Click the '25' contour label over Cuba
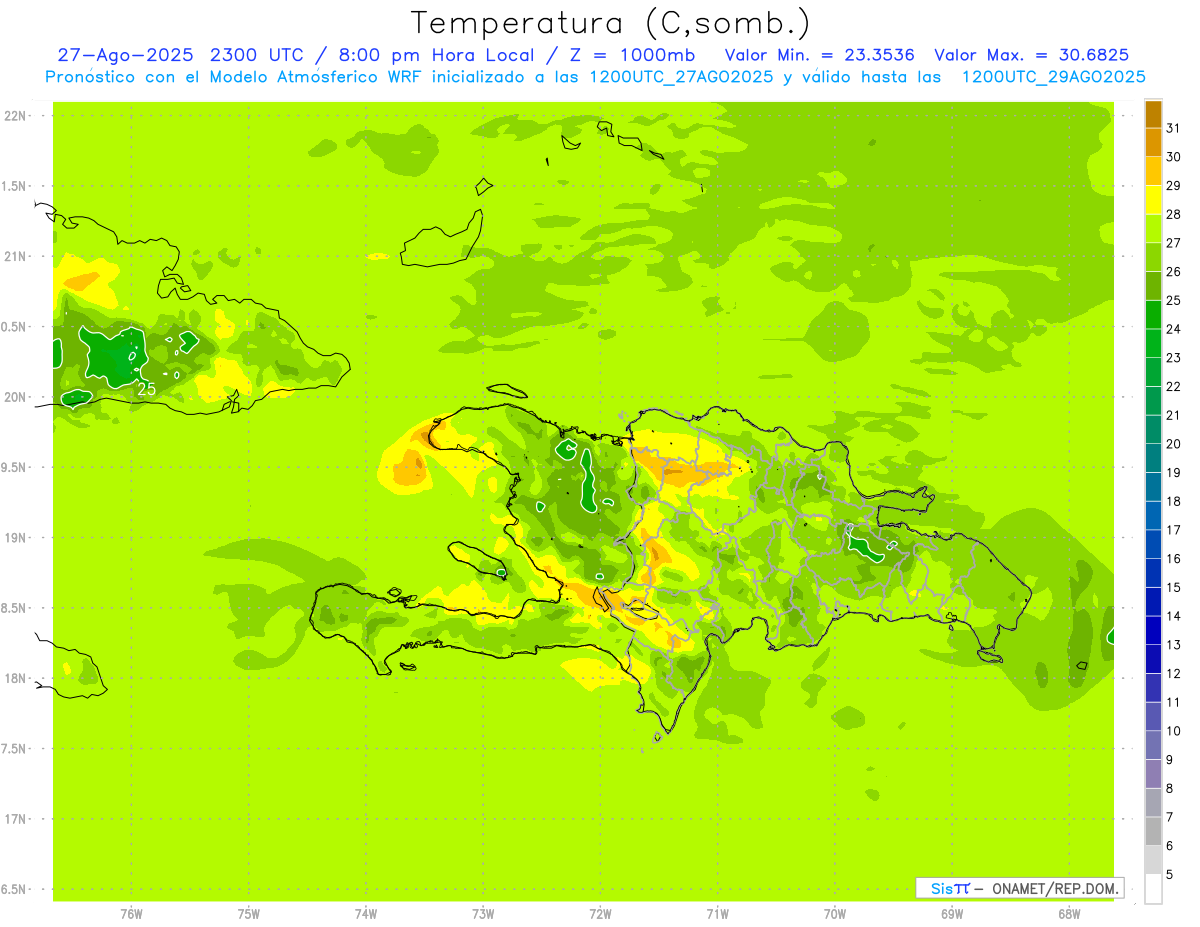The height and width of the screenshot is (927, 1200). point(146,390)
